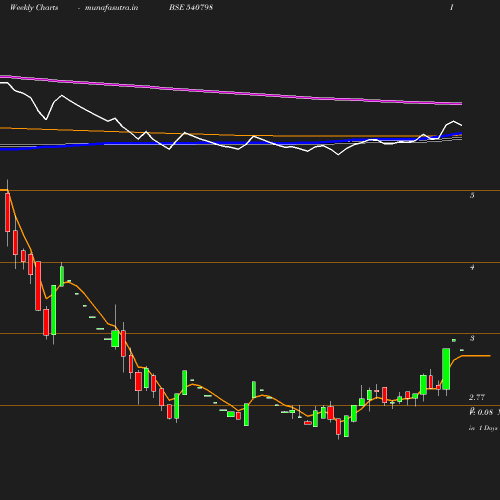
Task: Click the first red candle below the 5 line
Action: tap(8, 212)
